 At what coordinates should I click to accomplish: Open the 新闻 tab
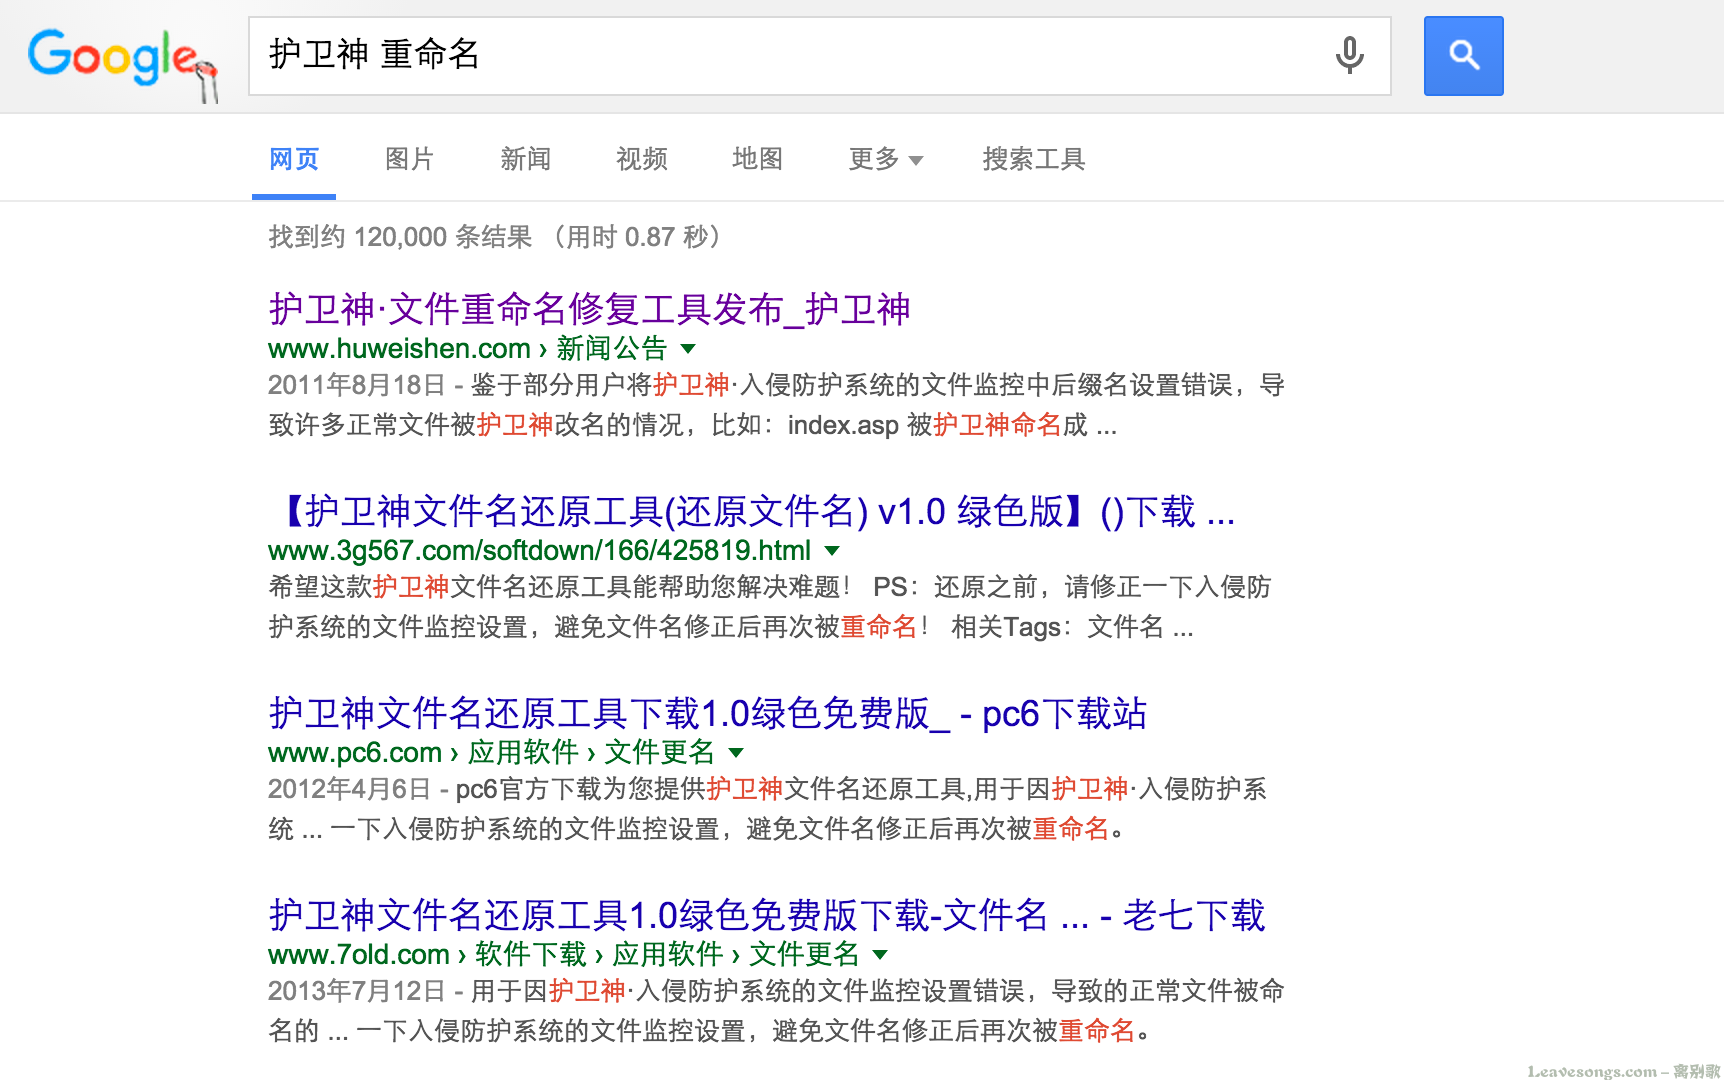coord(525,159)
